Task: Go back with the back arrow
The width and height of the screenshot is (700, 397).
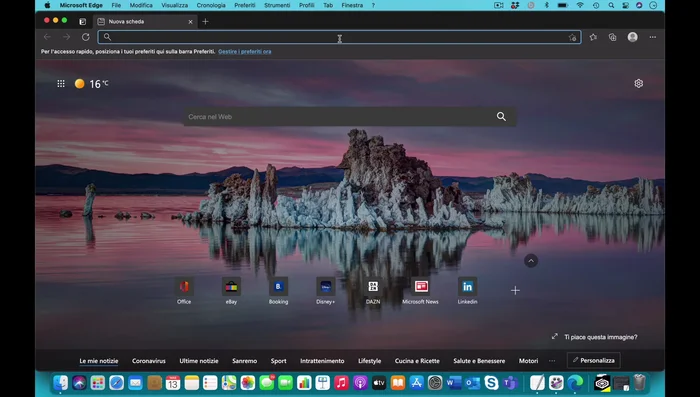Action: pyautogui.click(x=47, y=37)
